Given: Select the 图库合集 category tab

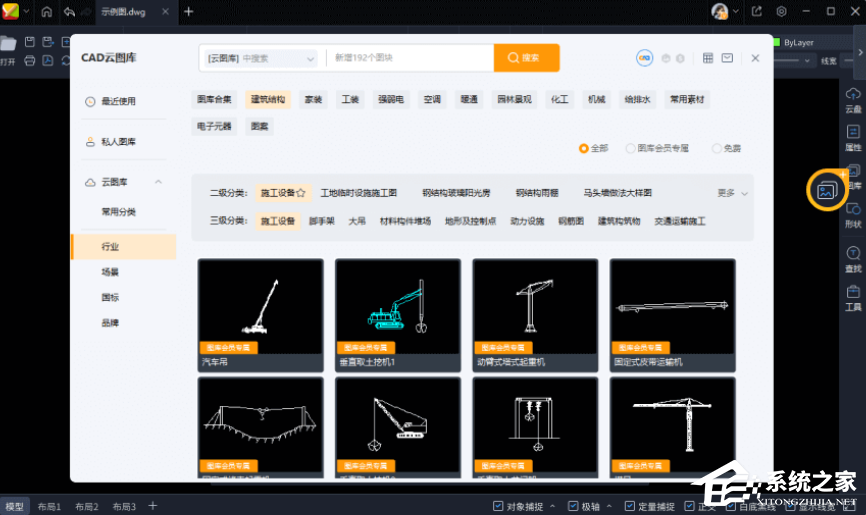Looking at the screenshot, I should tap(214, 99).
